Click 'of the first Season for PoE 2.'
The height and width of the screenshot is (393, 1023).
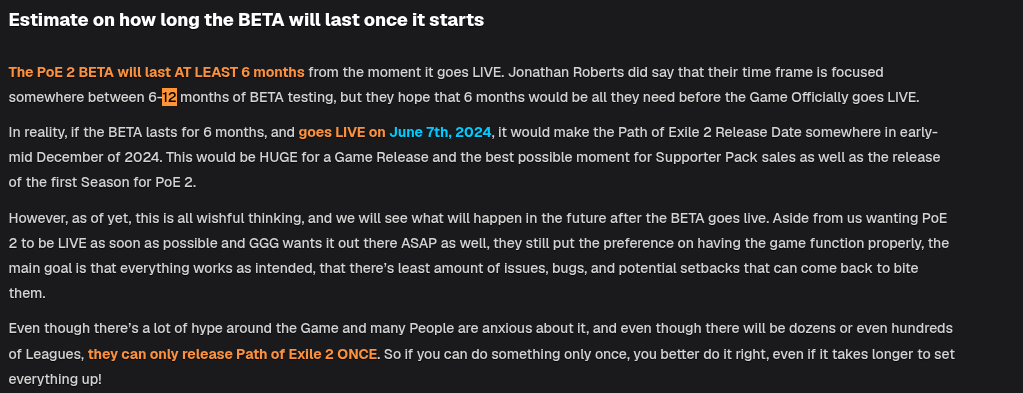click(x=102, y=182)
